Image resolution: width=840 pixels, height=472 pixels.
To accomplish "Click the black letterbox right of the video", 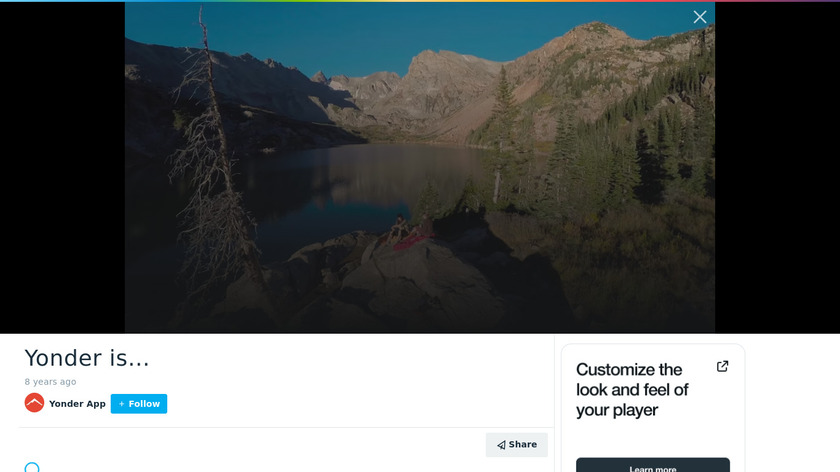I will tap(777, 167).
